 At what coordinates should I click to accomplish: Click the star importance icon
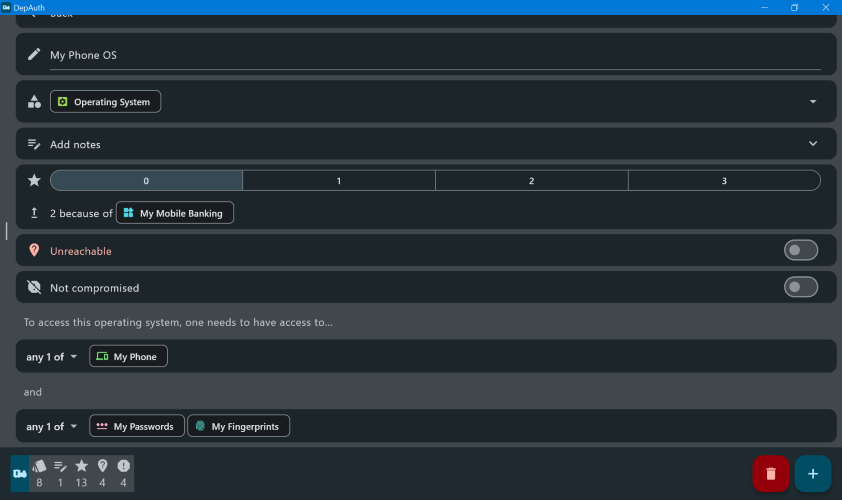click(x=34, y=180)
